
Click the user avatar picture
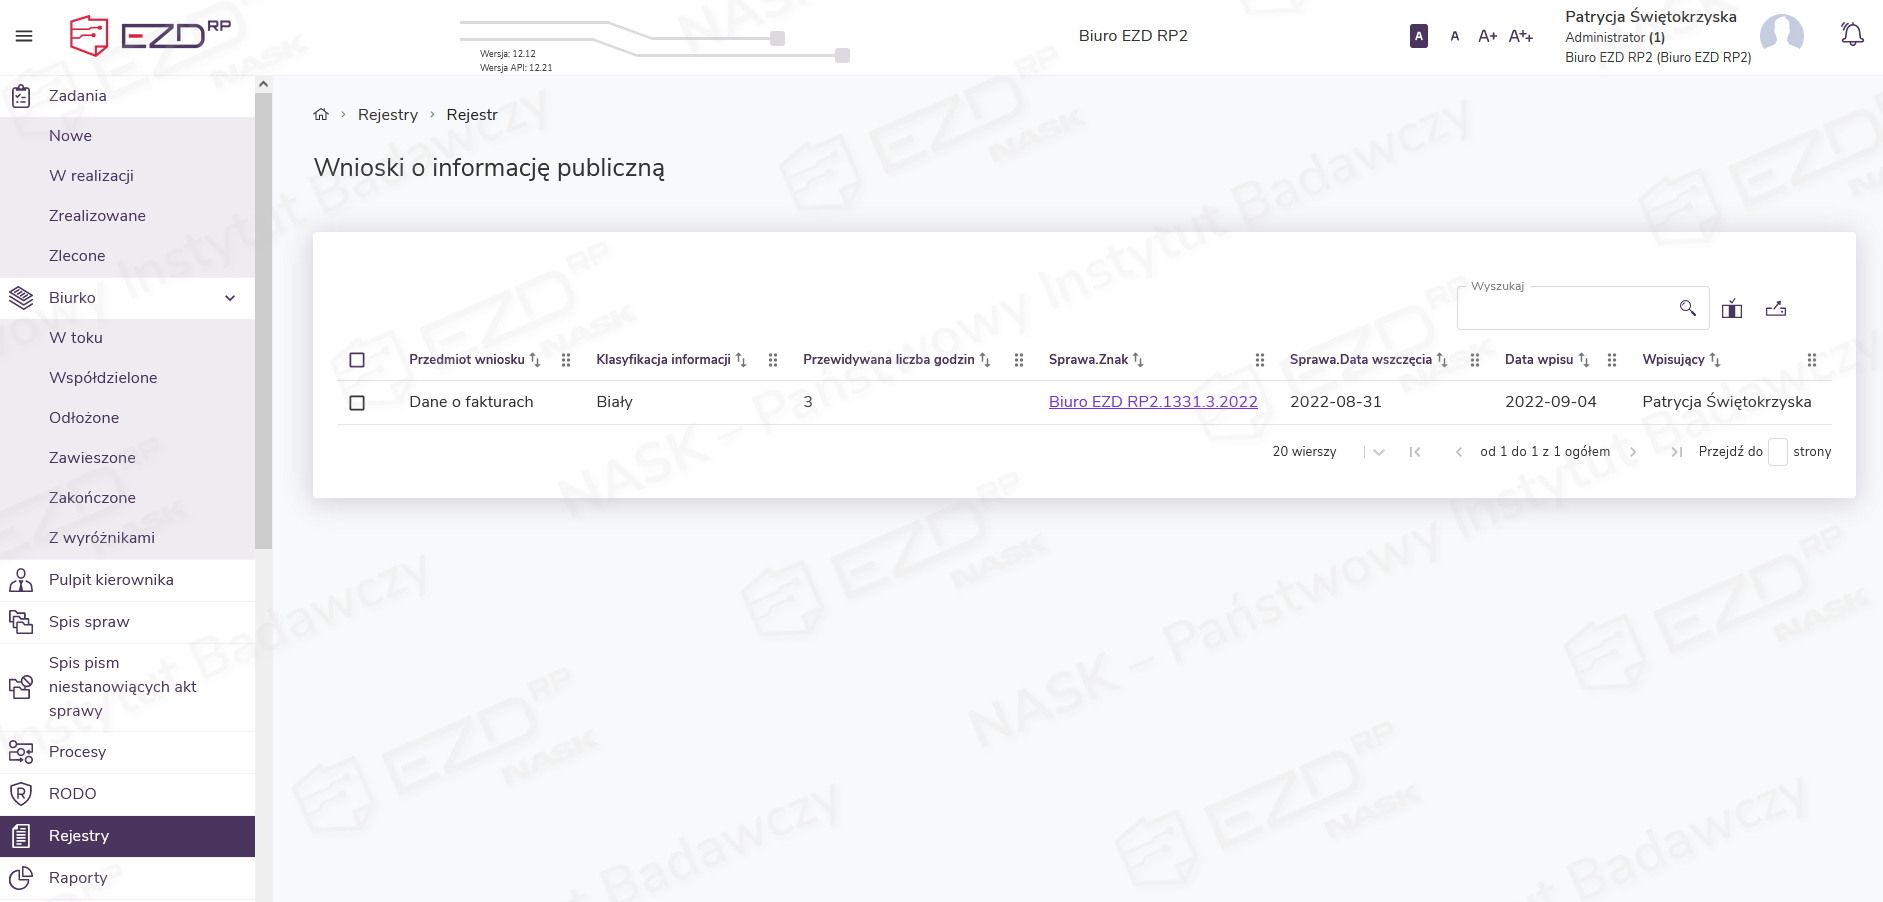tap(1781, 36)
